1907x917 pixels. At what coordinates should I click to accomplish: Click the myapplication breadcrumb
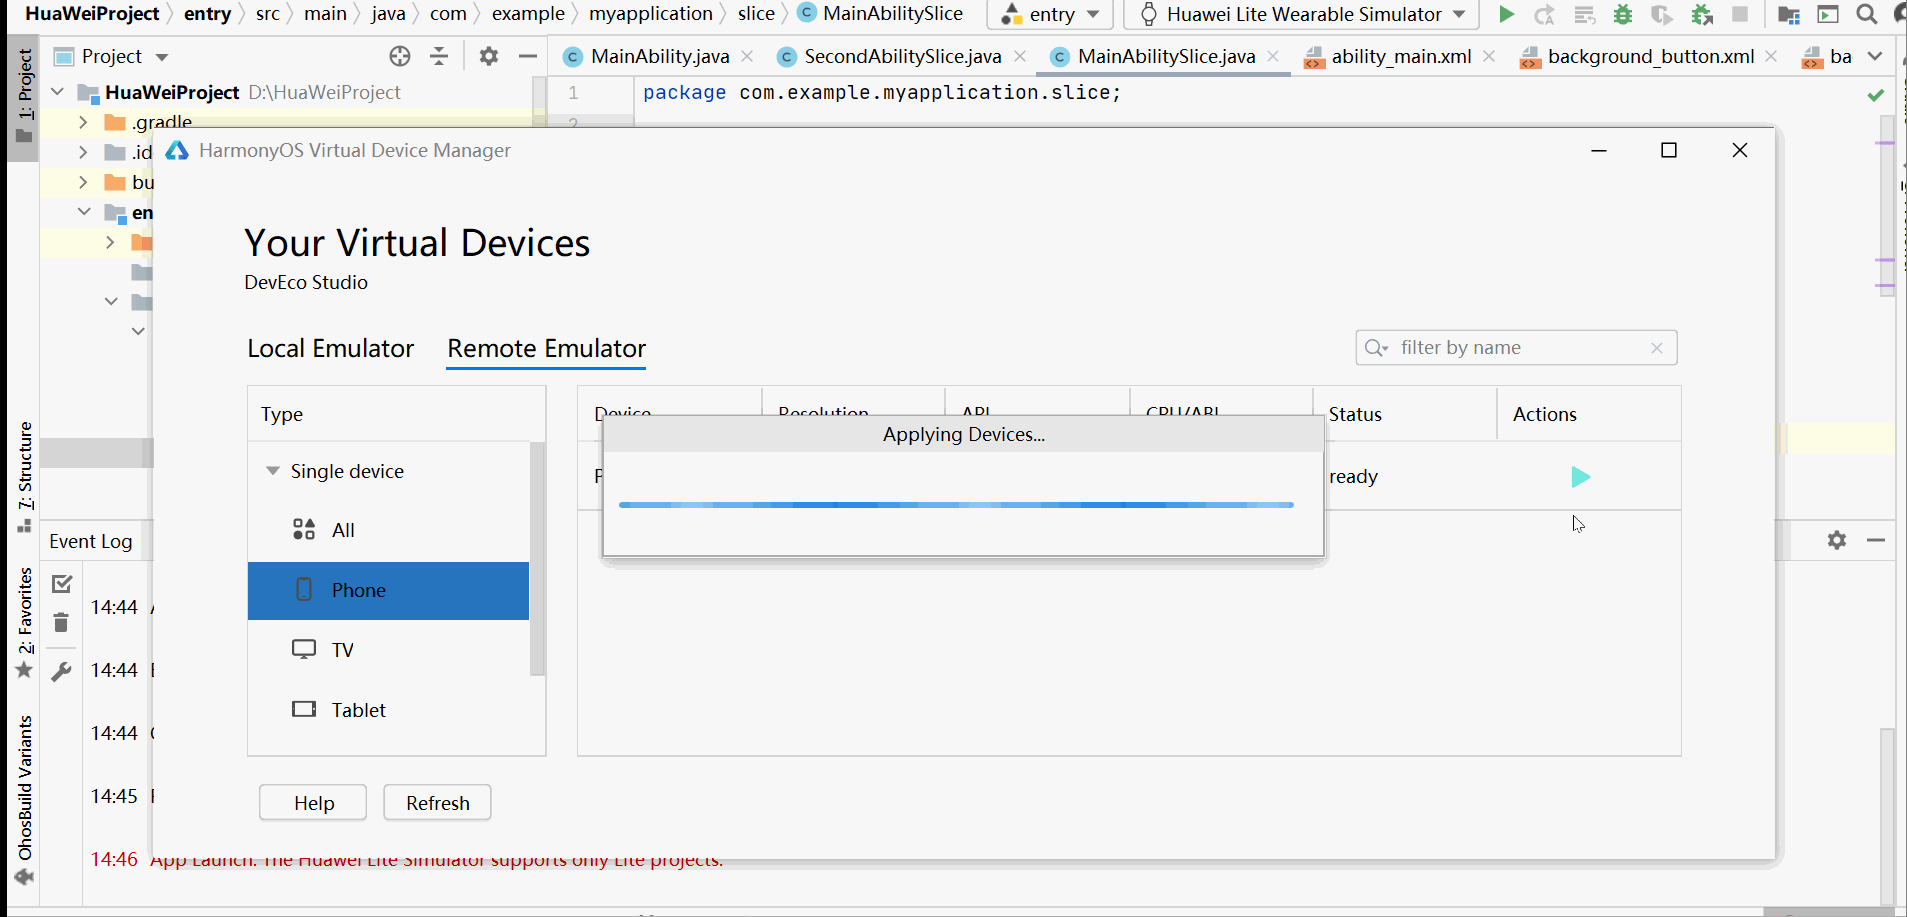click(x=650, y=14)
